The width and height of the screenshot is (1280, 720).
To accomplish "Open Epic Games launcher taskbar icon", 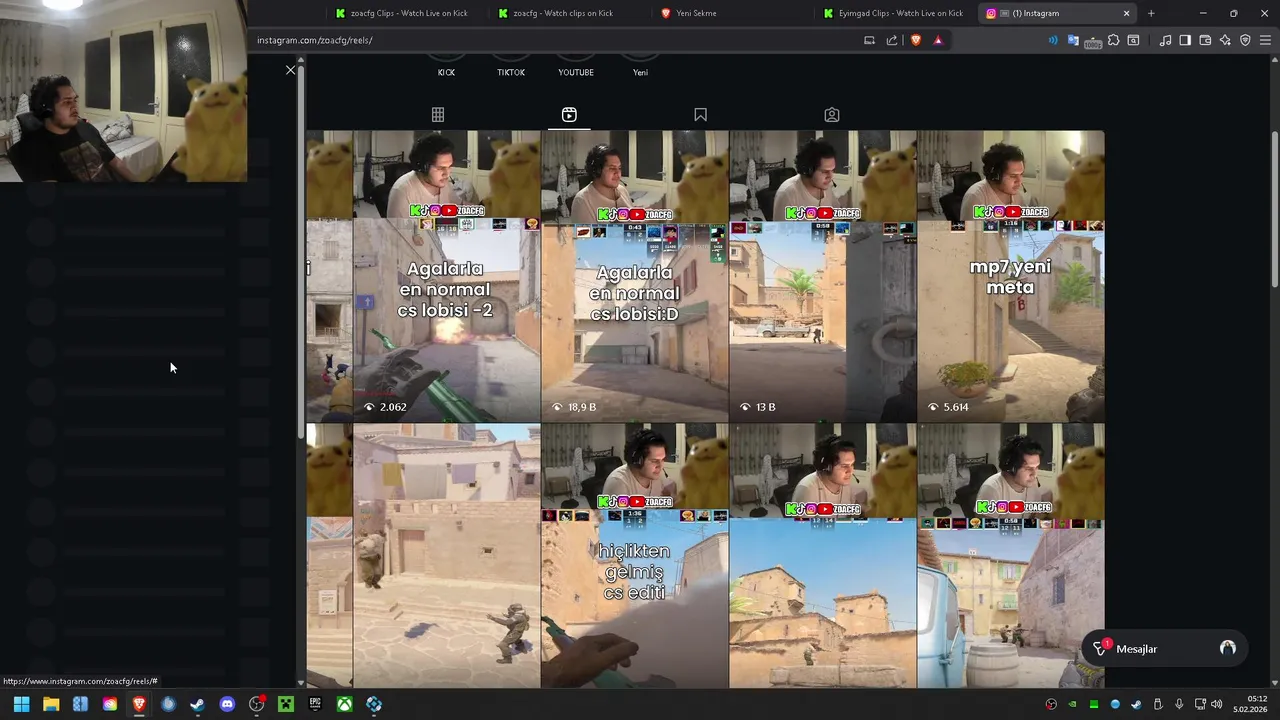I will [x=315, y=704].
